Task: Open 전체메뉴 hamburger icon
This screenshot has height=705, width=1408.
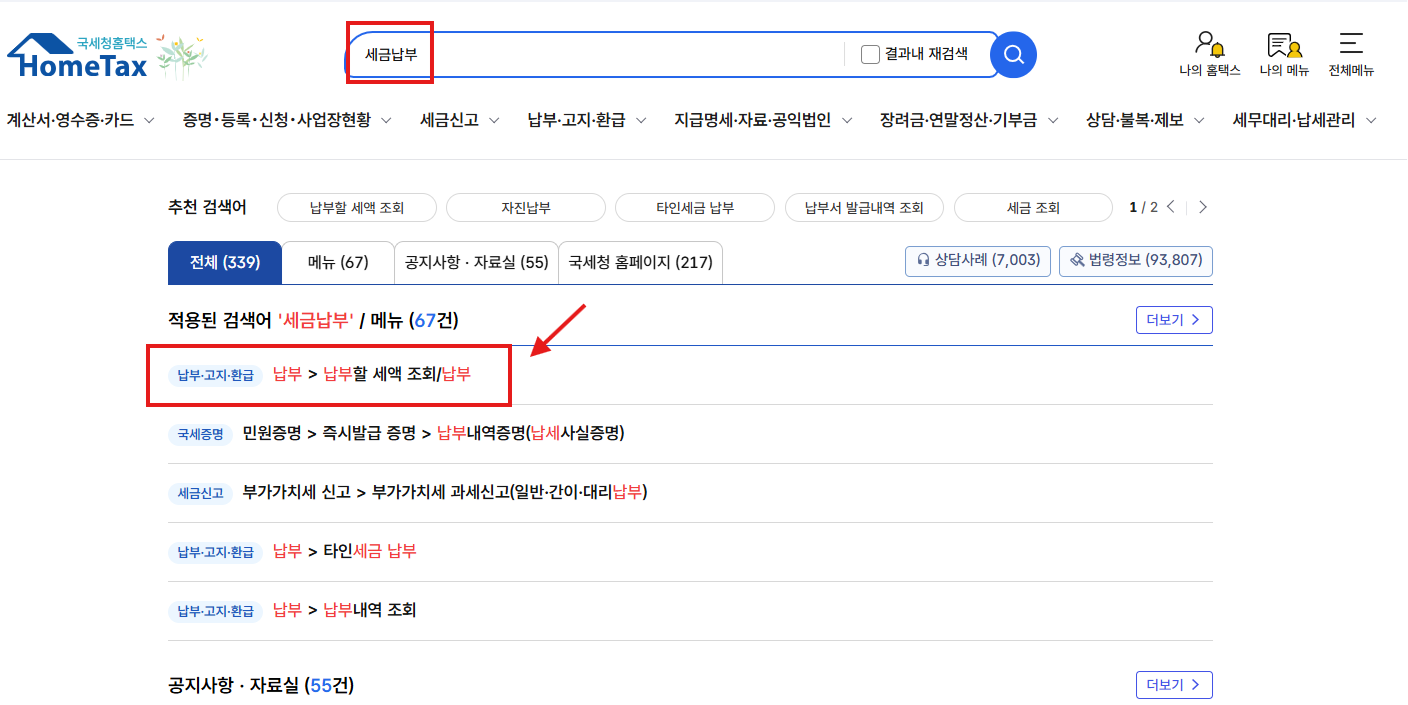Action: (x=1351, y=54)
